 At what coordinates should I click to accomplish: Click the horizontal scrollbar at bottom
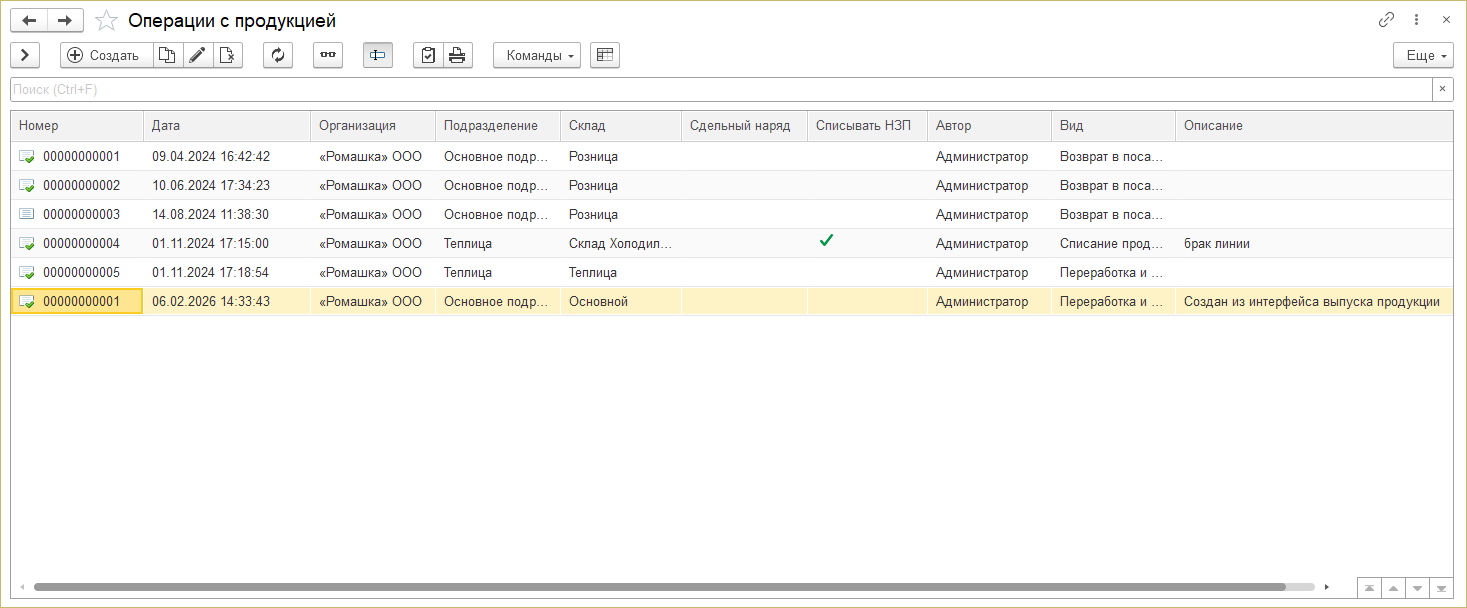[x=659, y=587]
